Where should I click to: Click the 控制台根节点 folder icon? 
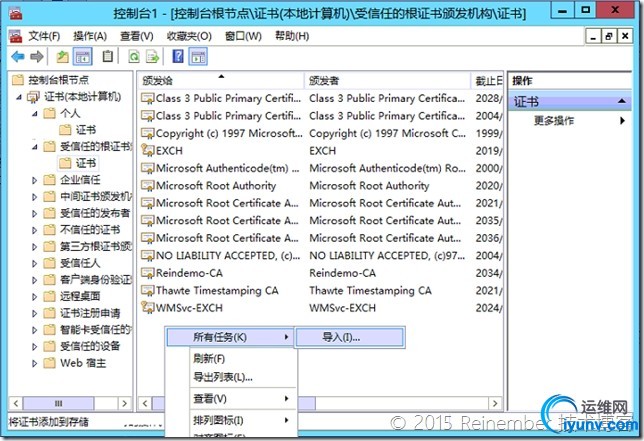[18, 80]
